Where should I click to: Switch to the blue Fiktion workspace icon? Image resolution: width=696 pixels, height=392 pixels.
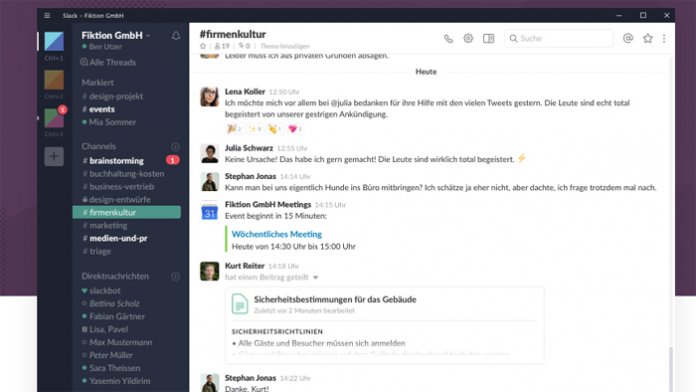(x=54, y=41)
